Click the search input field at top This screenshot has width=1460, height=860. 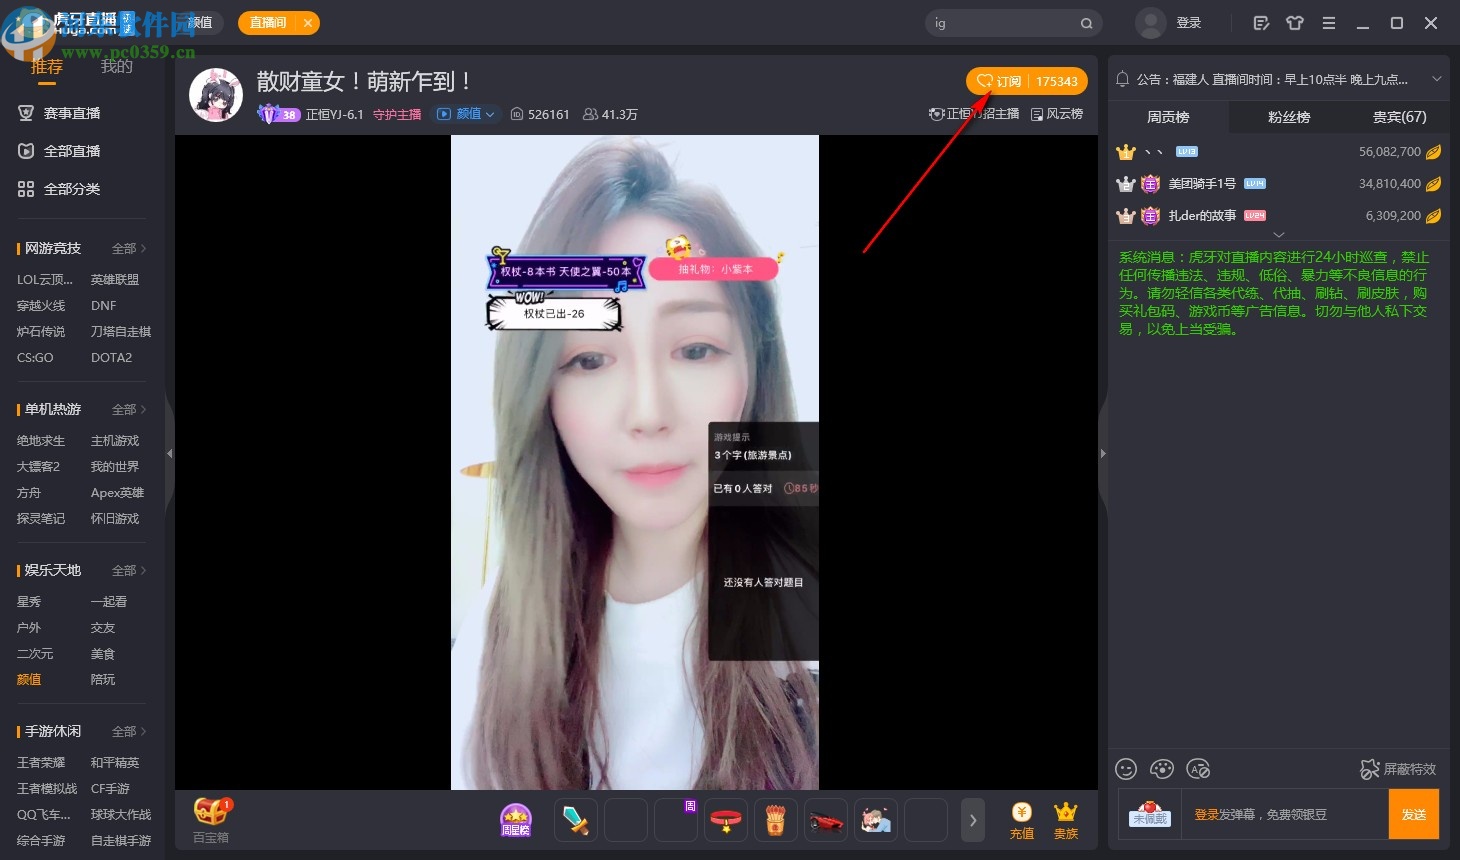coord(1005,22)
